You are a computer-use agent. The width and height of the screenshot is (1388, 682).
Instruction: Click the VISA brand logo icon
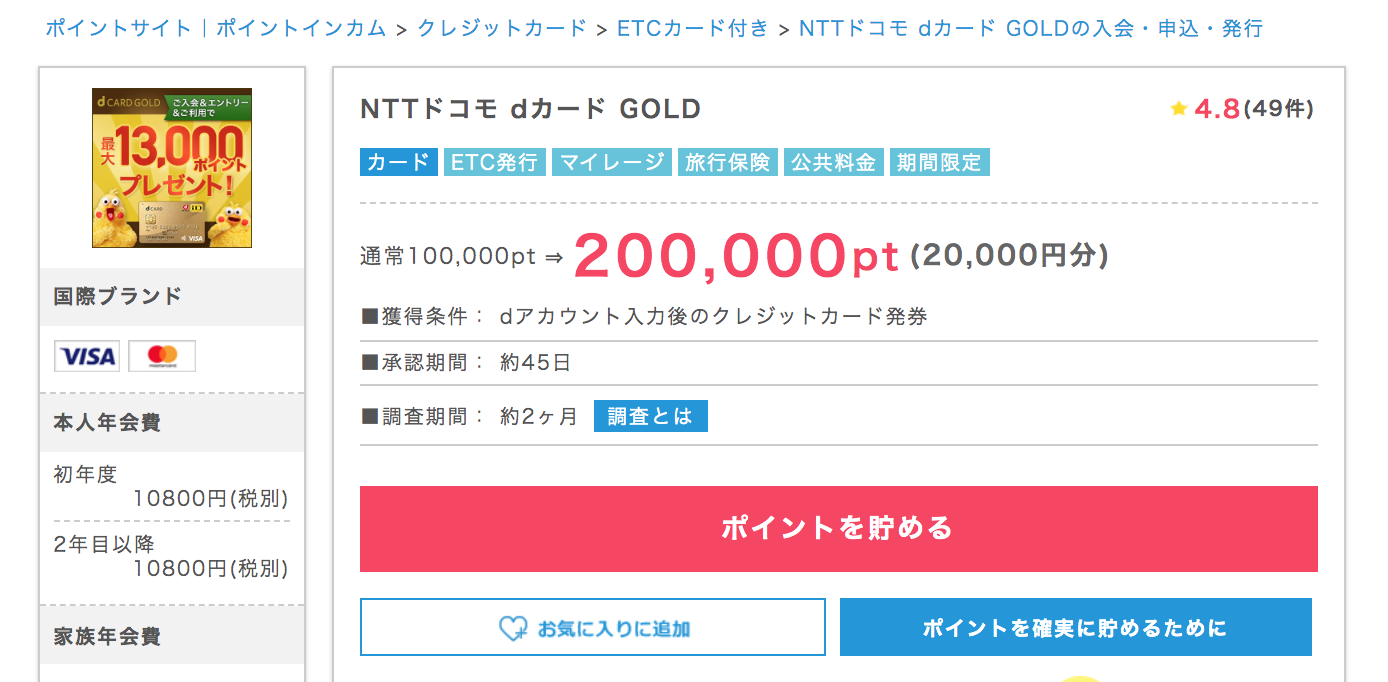point(87,356)
